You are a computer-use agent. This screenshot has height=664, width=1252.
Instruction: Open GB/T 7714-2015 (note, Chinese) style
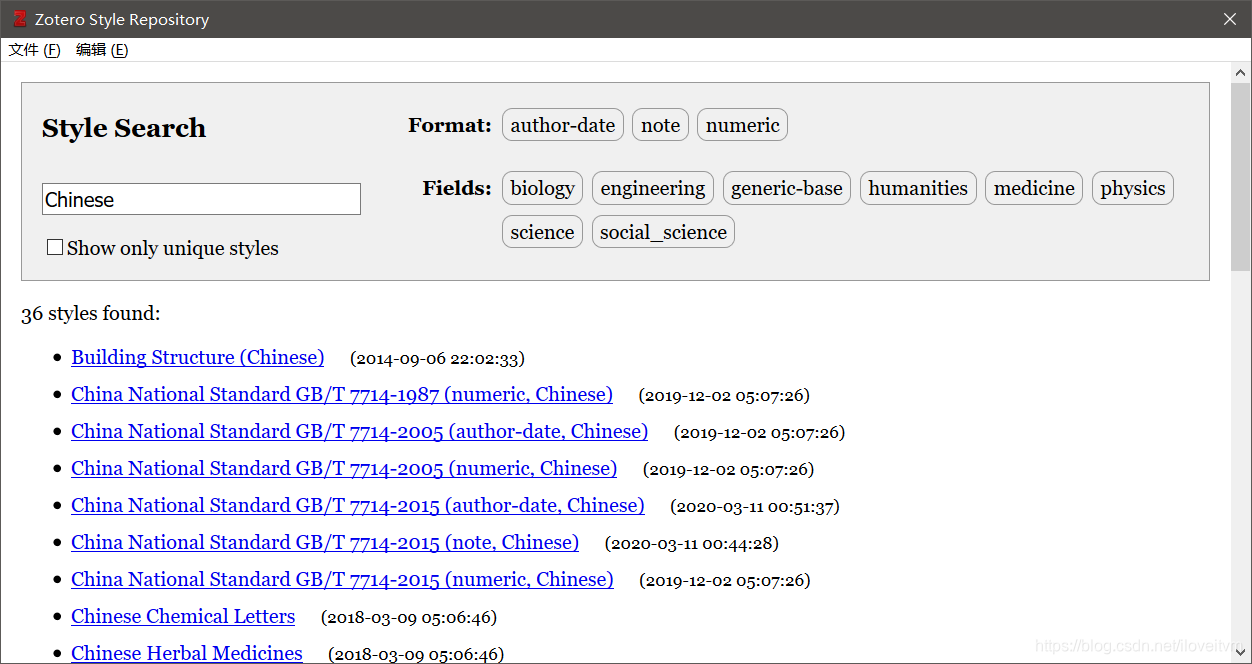(325, 542)
